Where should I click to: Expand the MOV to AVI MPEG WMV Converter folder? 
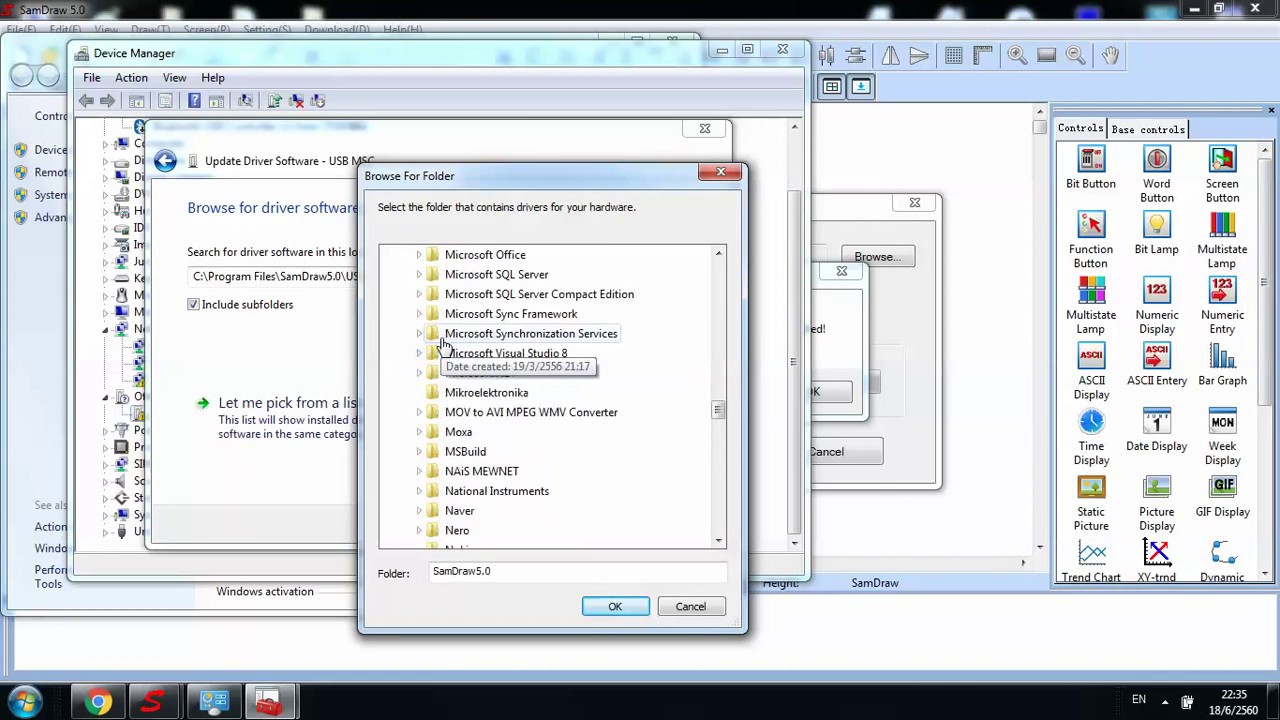419,412
